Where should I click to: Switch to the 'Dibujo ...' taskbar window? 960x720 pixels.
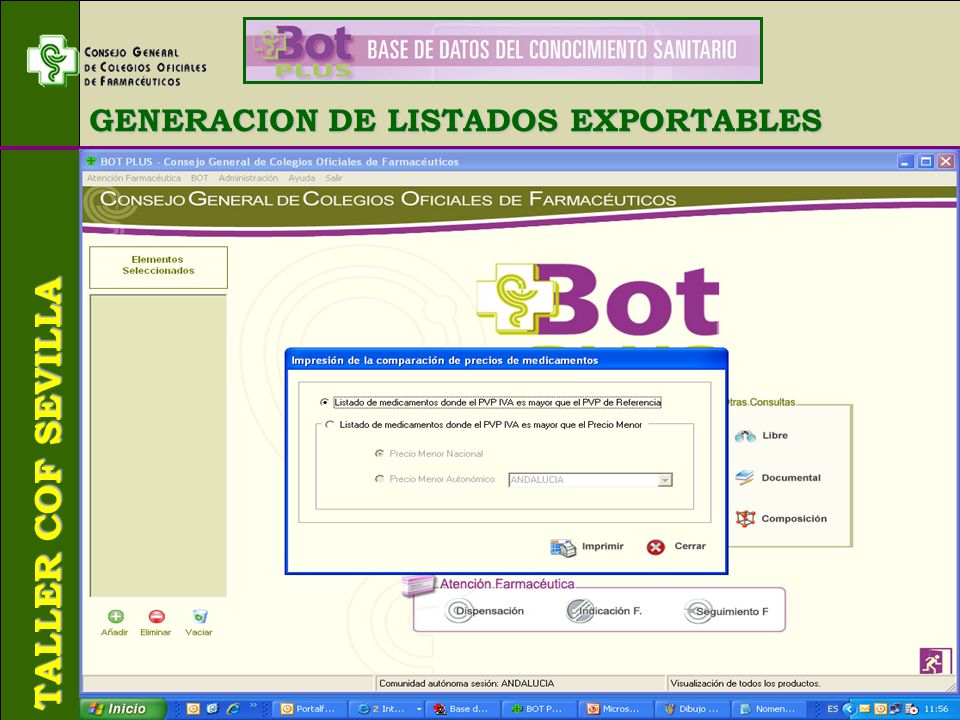click(691, 709)
